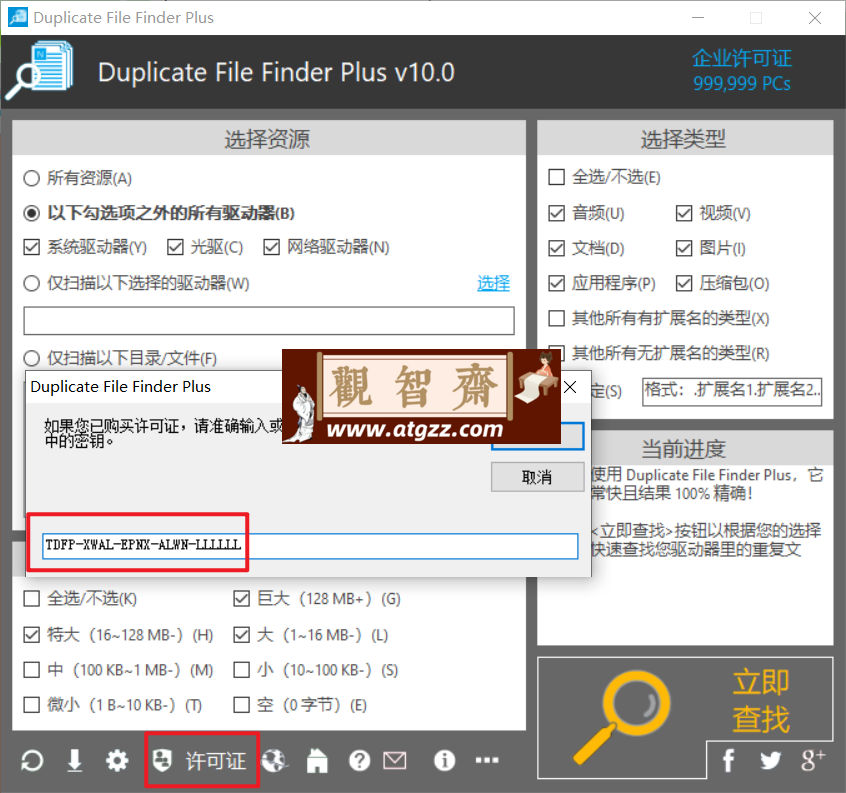Screen dimensions: 846x793
Task: Toggle 特大 (16~128 MB-) (H) checkbox
Action: click(x=32, y=635)
